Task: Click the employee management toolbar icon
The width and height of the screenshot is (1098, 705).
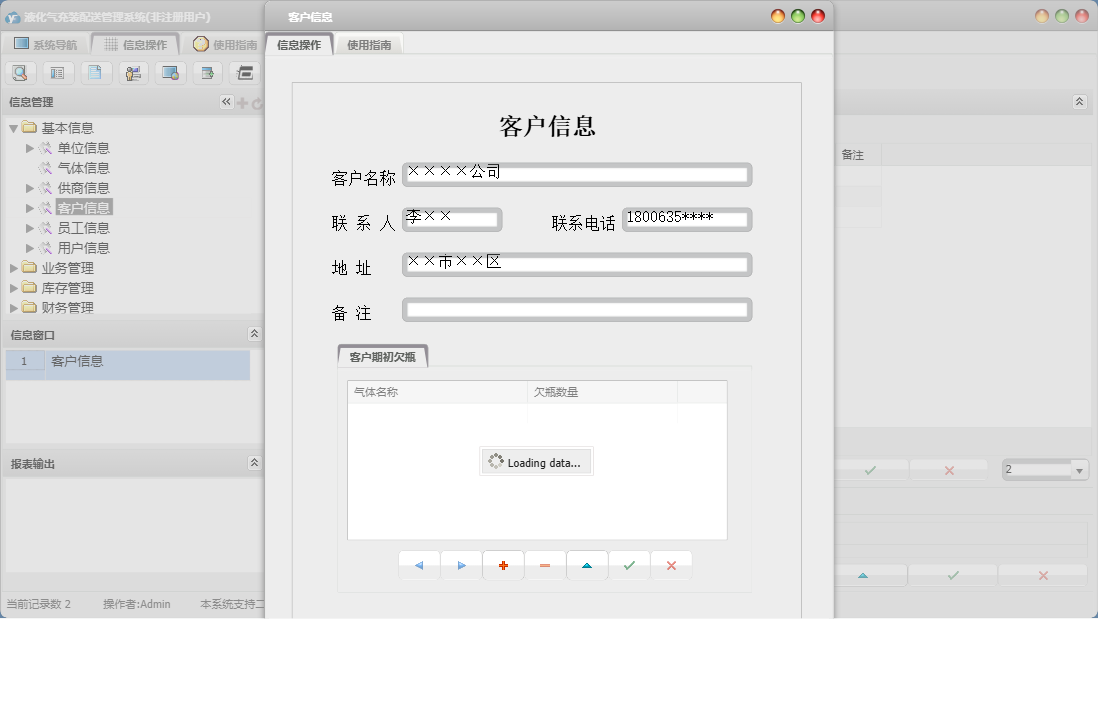Action: pos(133,72)
